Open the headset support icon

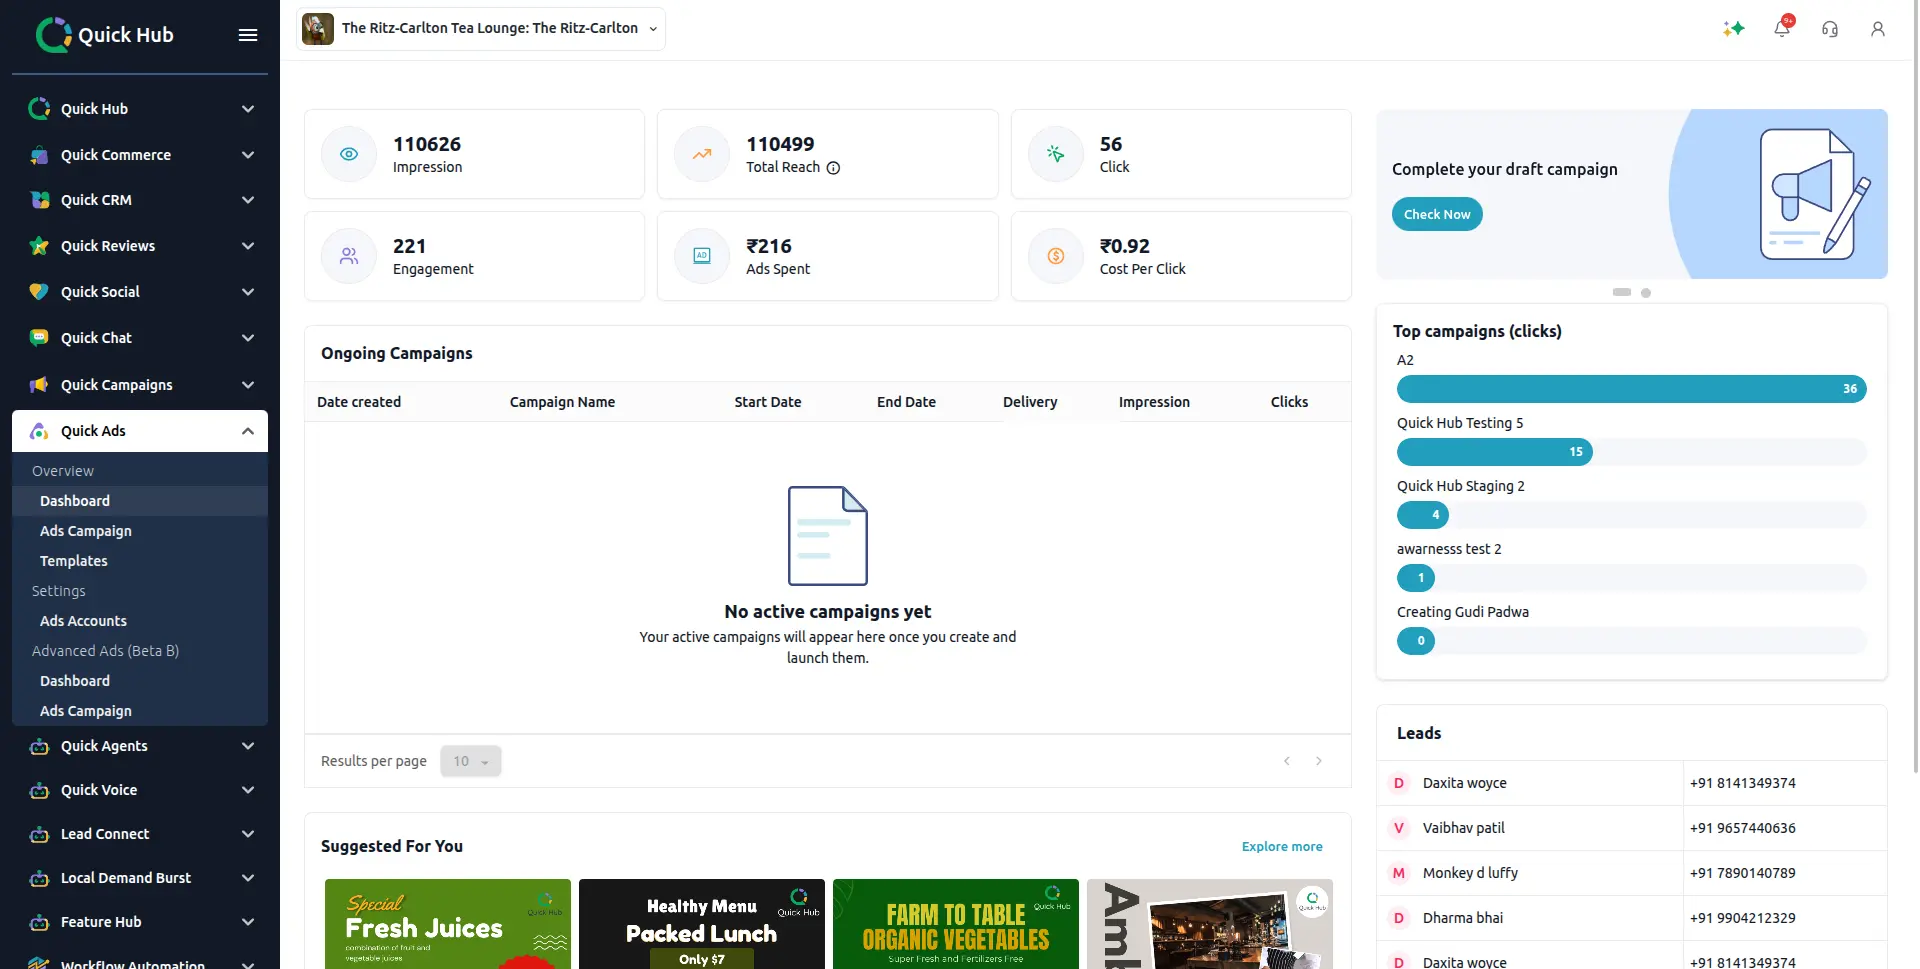tap(1830, 29)
